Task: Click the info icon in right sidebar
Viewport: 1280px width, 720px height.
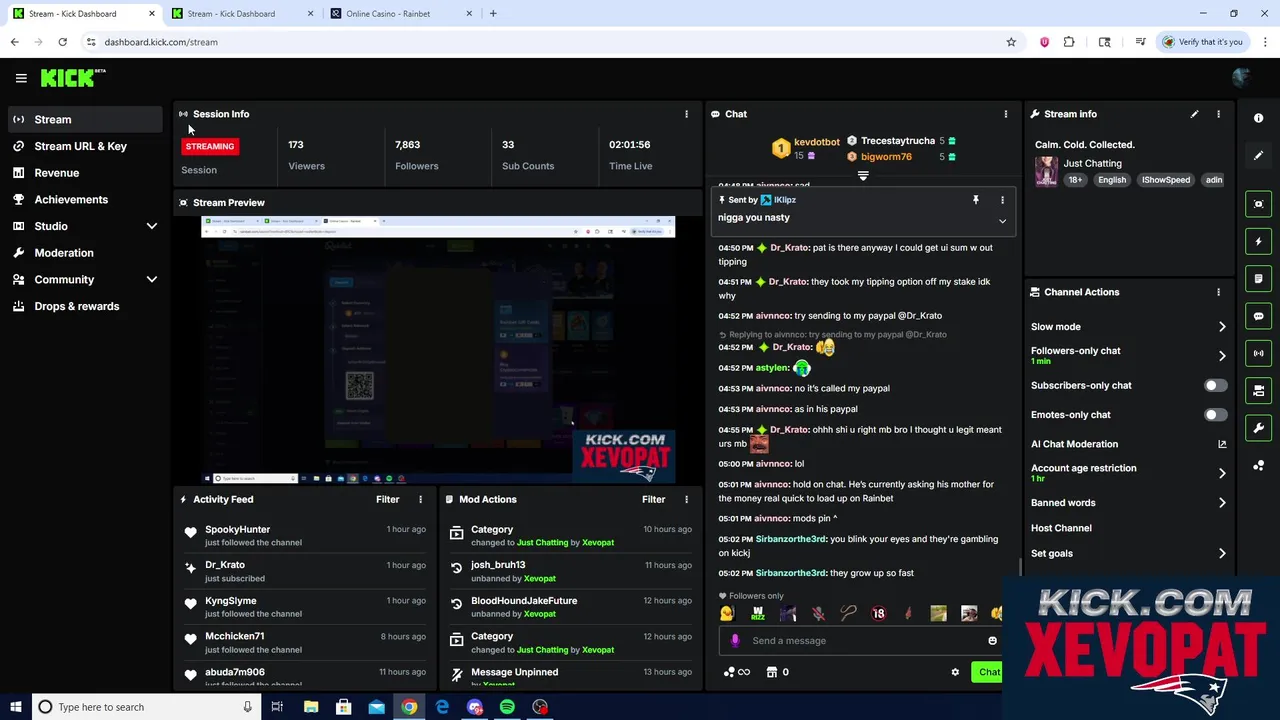Action: tap(1259, 118)
